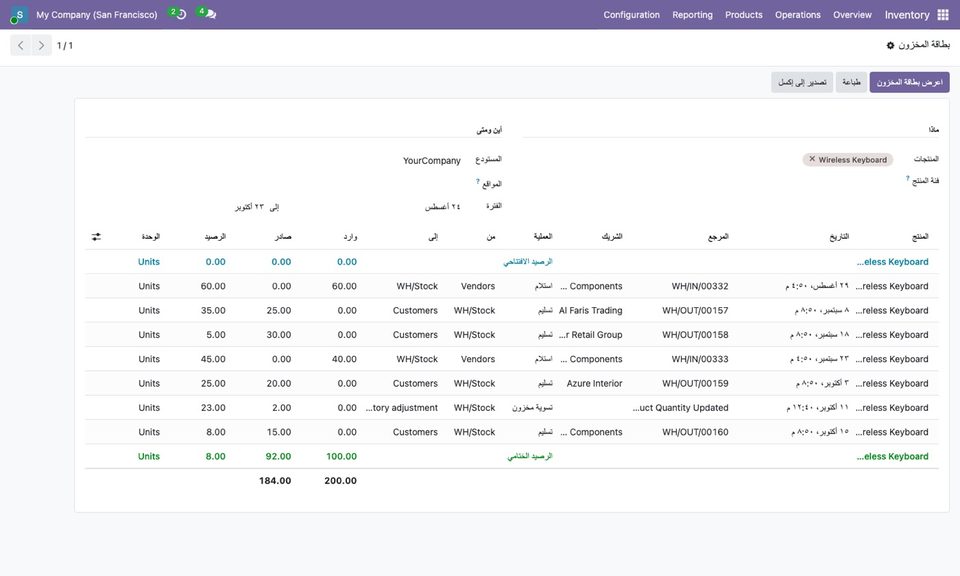The image size is (960, 576).
Task: Open the Overview menu
Action: (852, 15)
